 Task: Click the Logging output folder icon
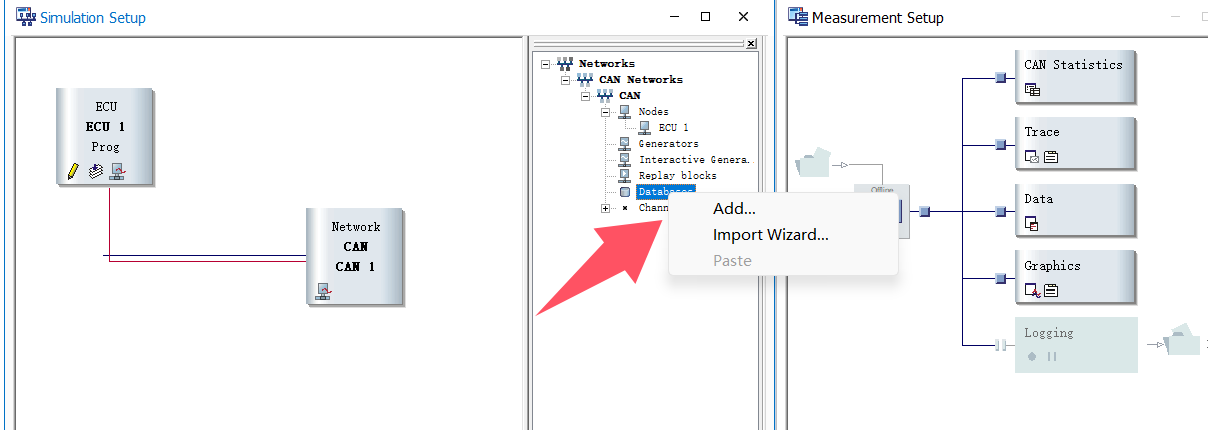tap(1184, 341)
